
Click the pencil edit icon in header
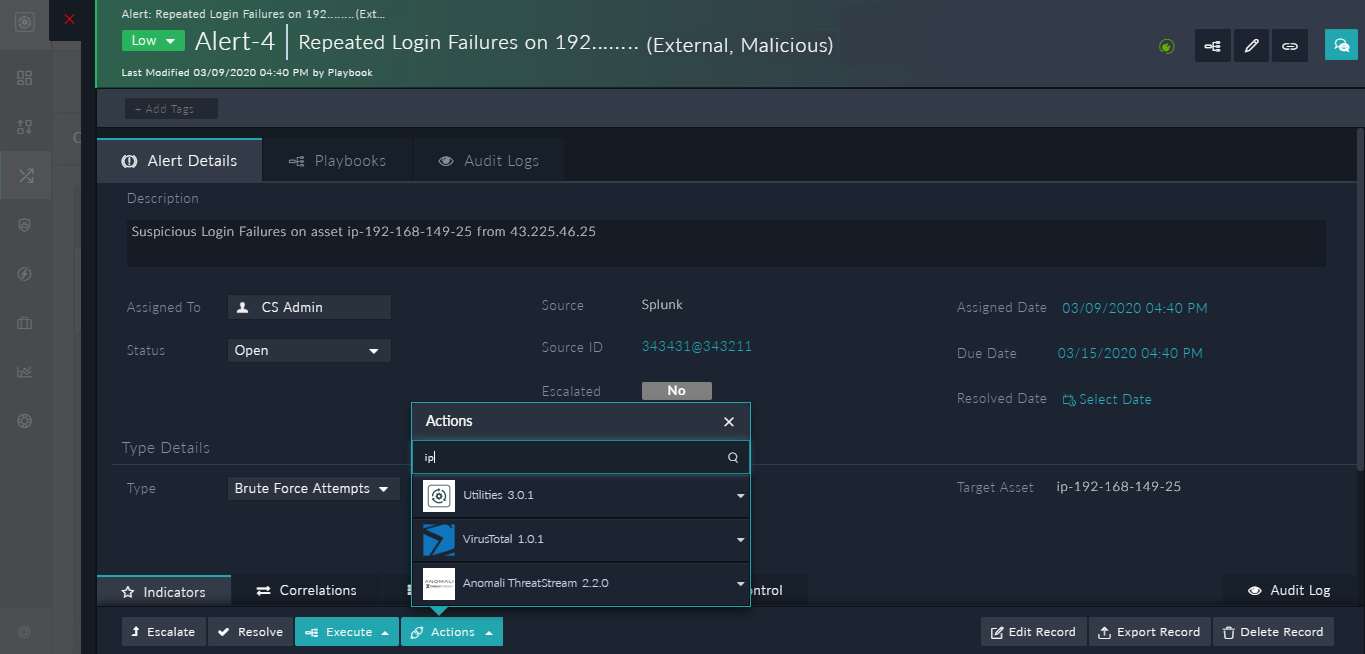click(x=1251, y=46)
